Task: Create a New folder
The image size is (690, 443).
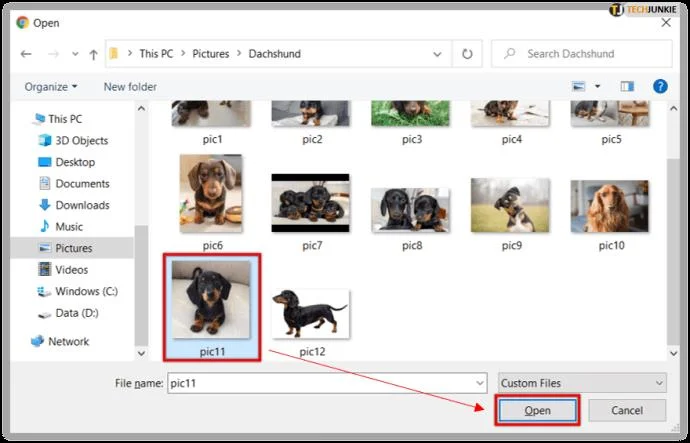Action: click(130, 87)
